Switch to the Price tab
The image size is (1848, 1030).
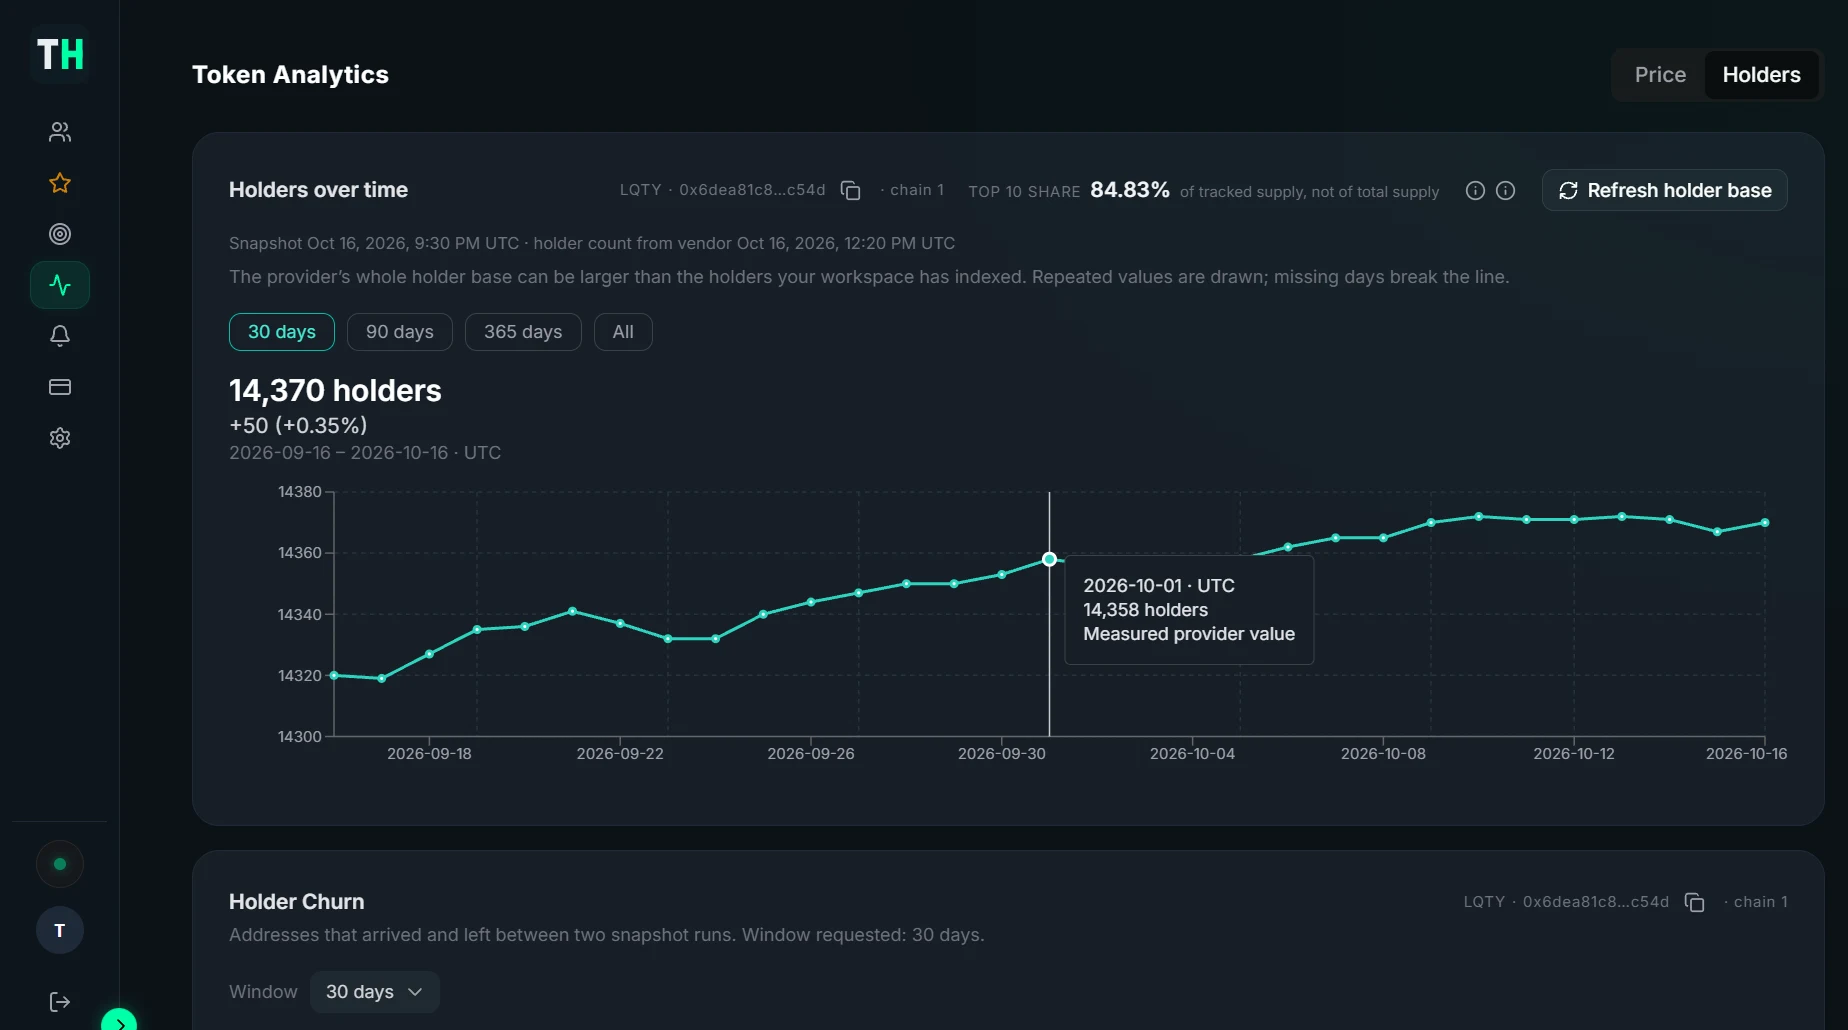point(1660,75)
